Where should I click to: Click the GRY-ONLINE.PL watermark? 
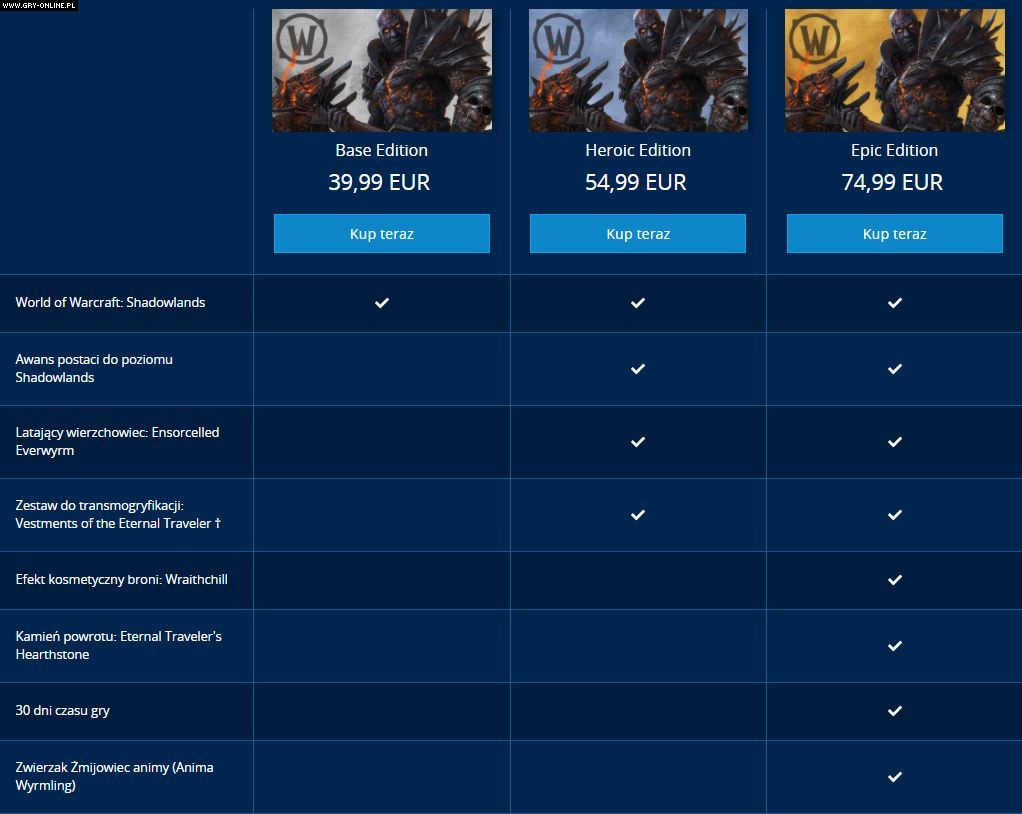coord(39,6)
